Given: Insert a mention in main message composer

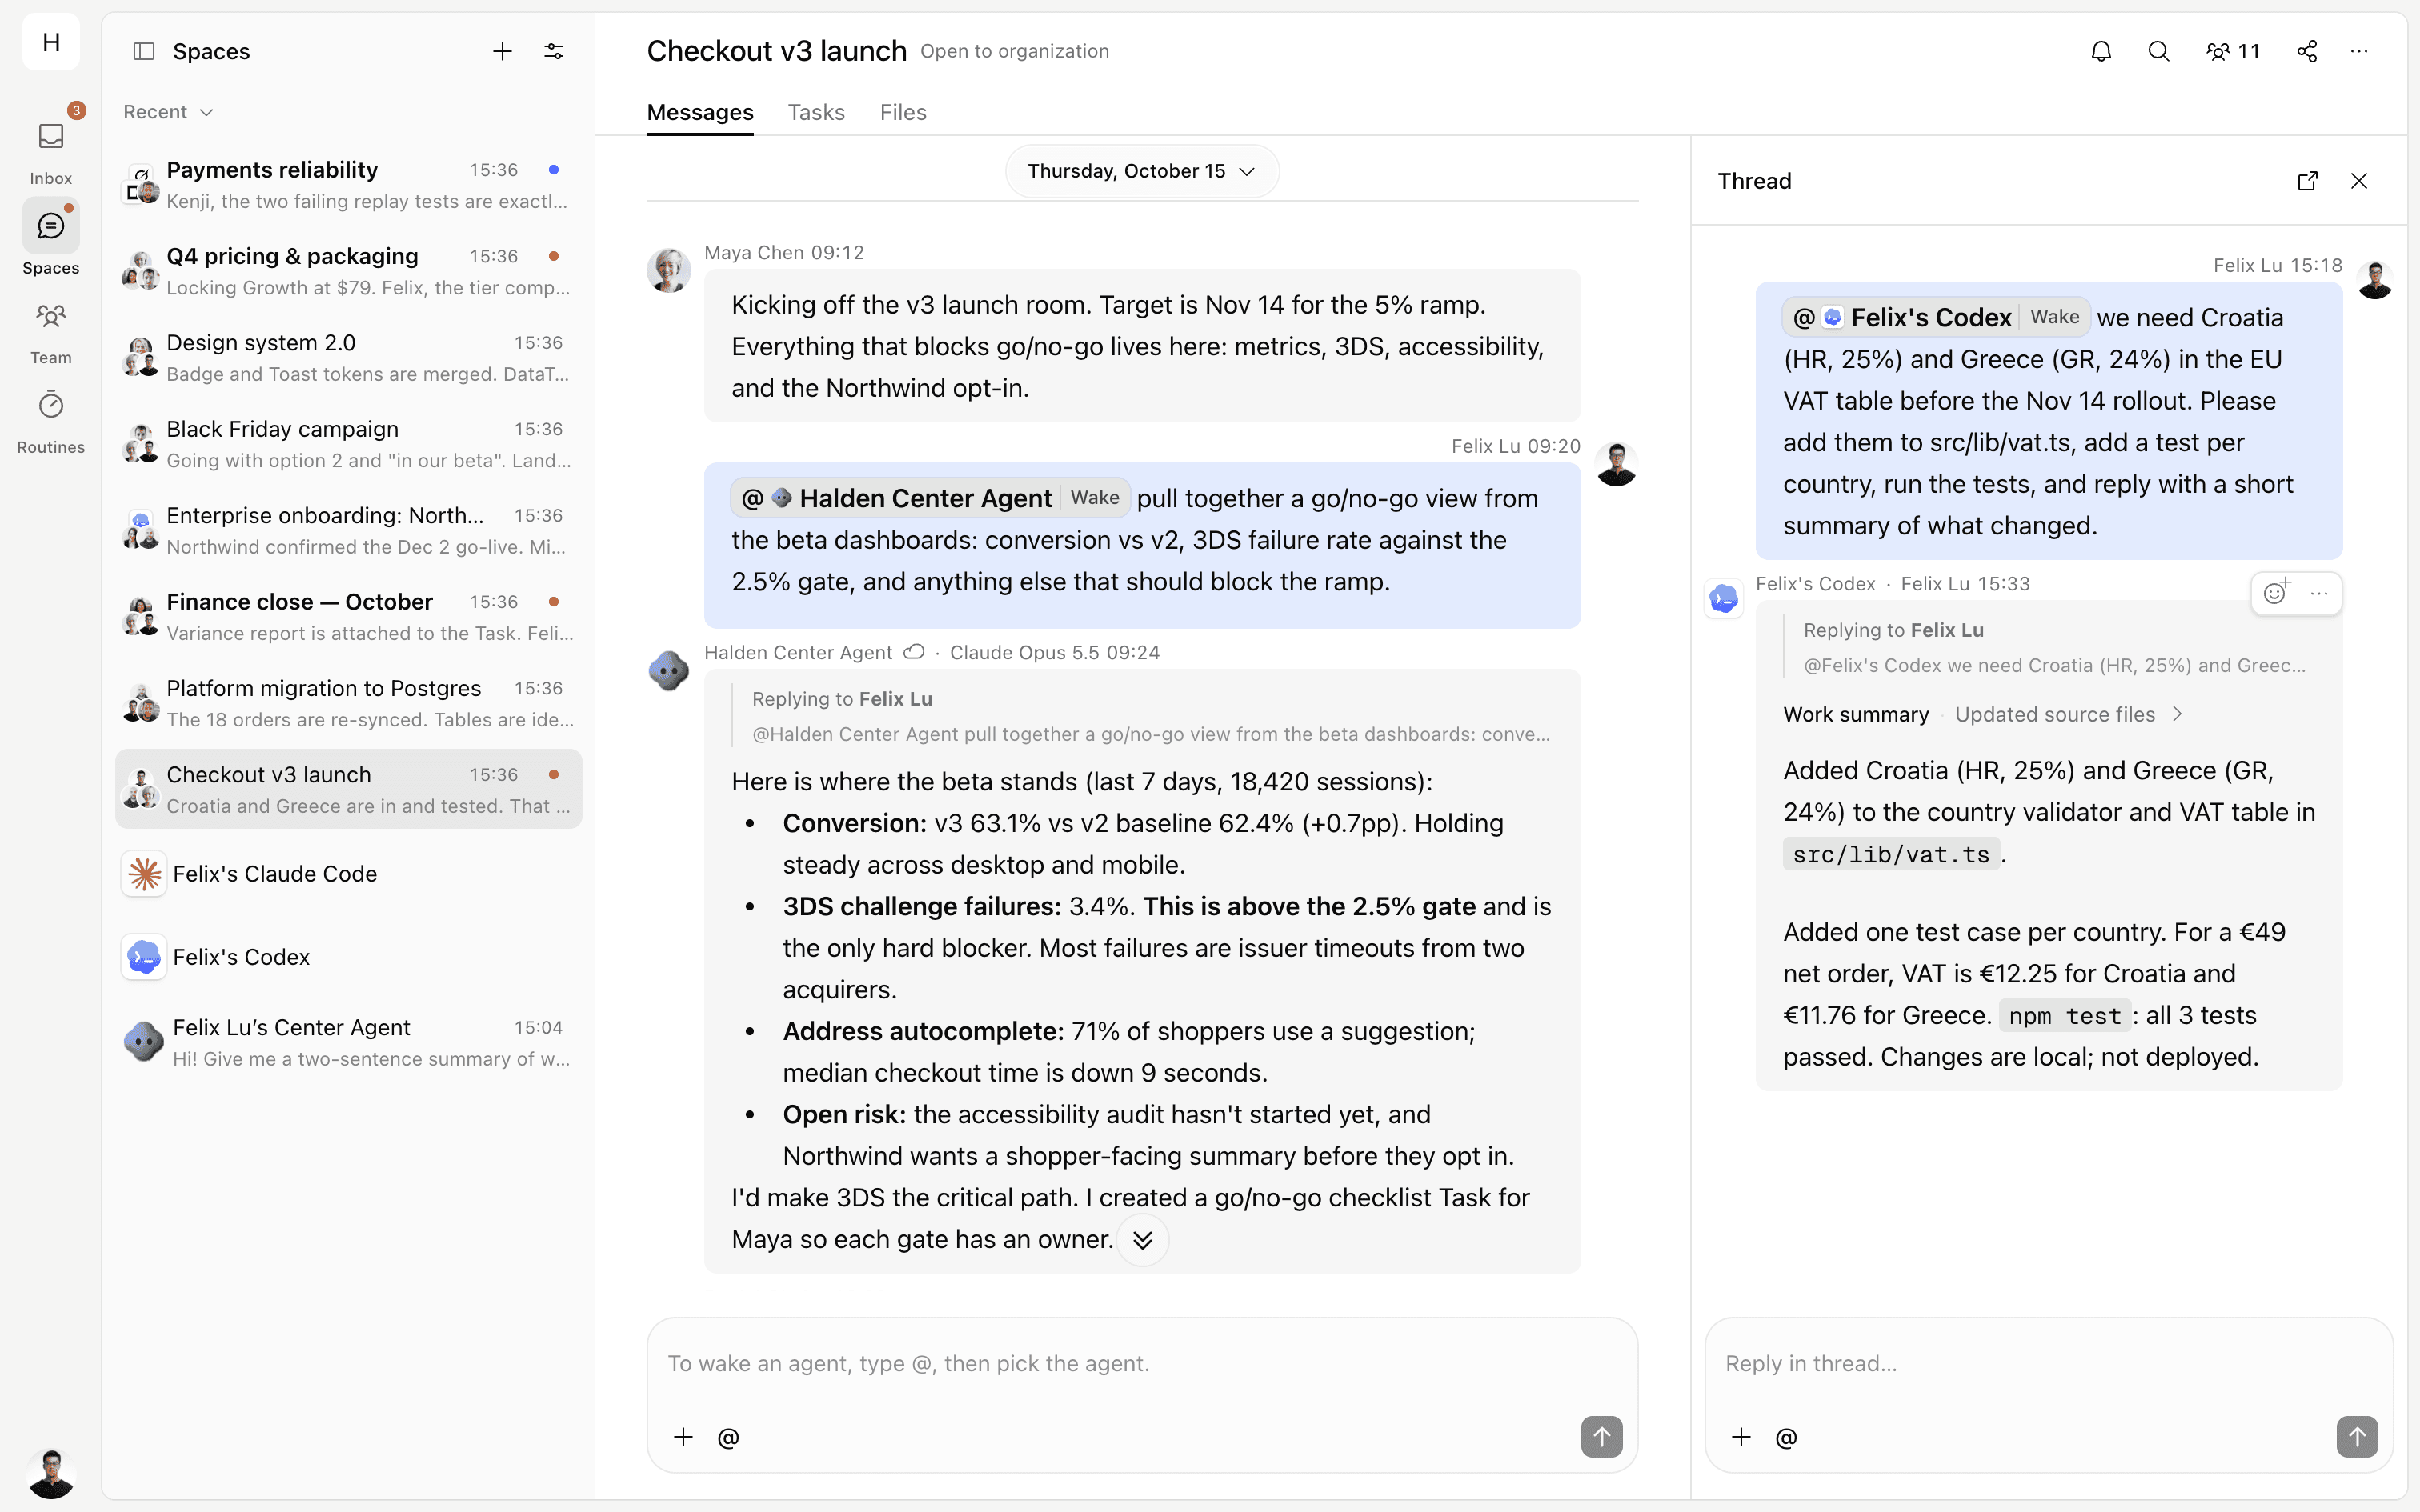Looking at the screenshot, I should click(729, 1437).
